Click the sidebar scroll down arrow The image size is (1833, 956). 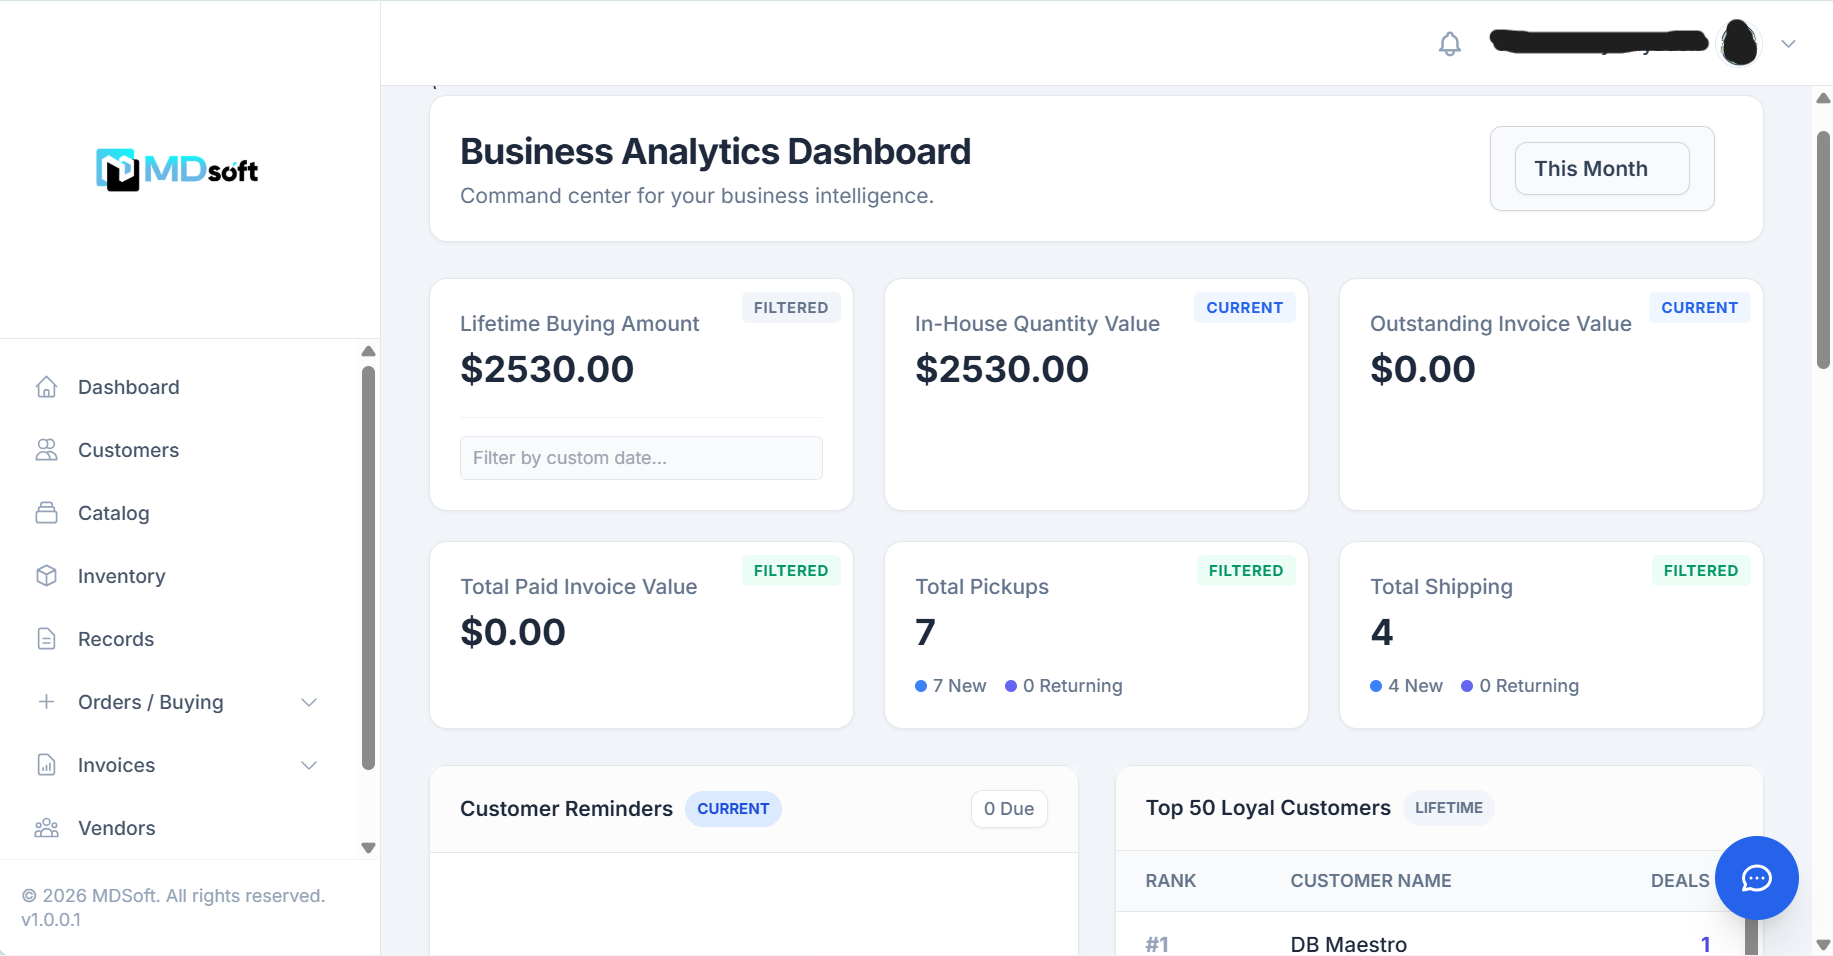click(368, 848)
